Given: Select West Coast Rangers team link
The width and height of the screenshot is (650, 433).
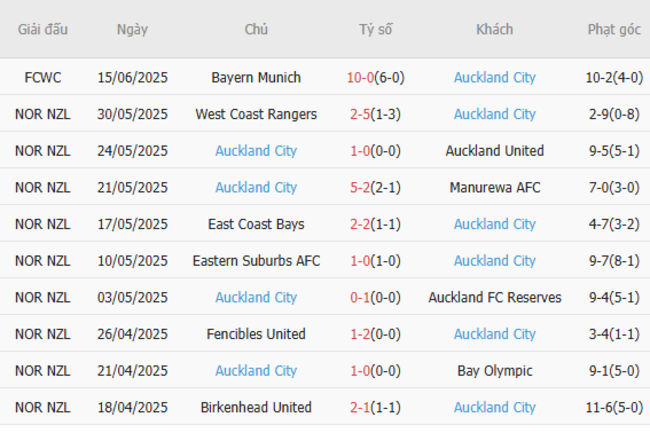Looking at the screenshot, I should pos(256,114).
